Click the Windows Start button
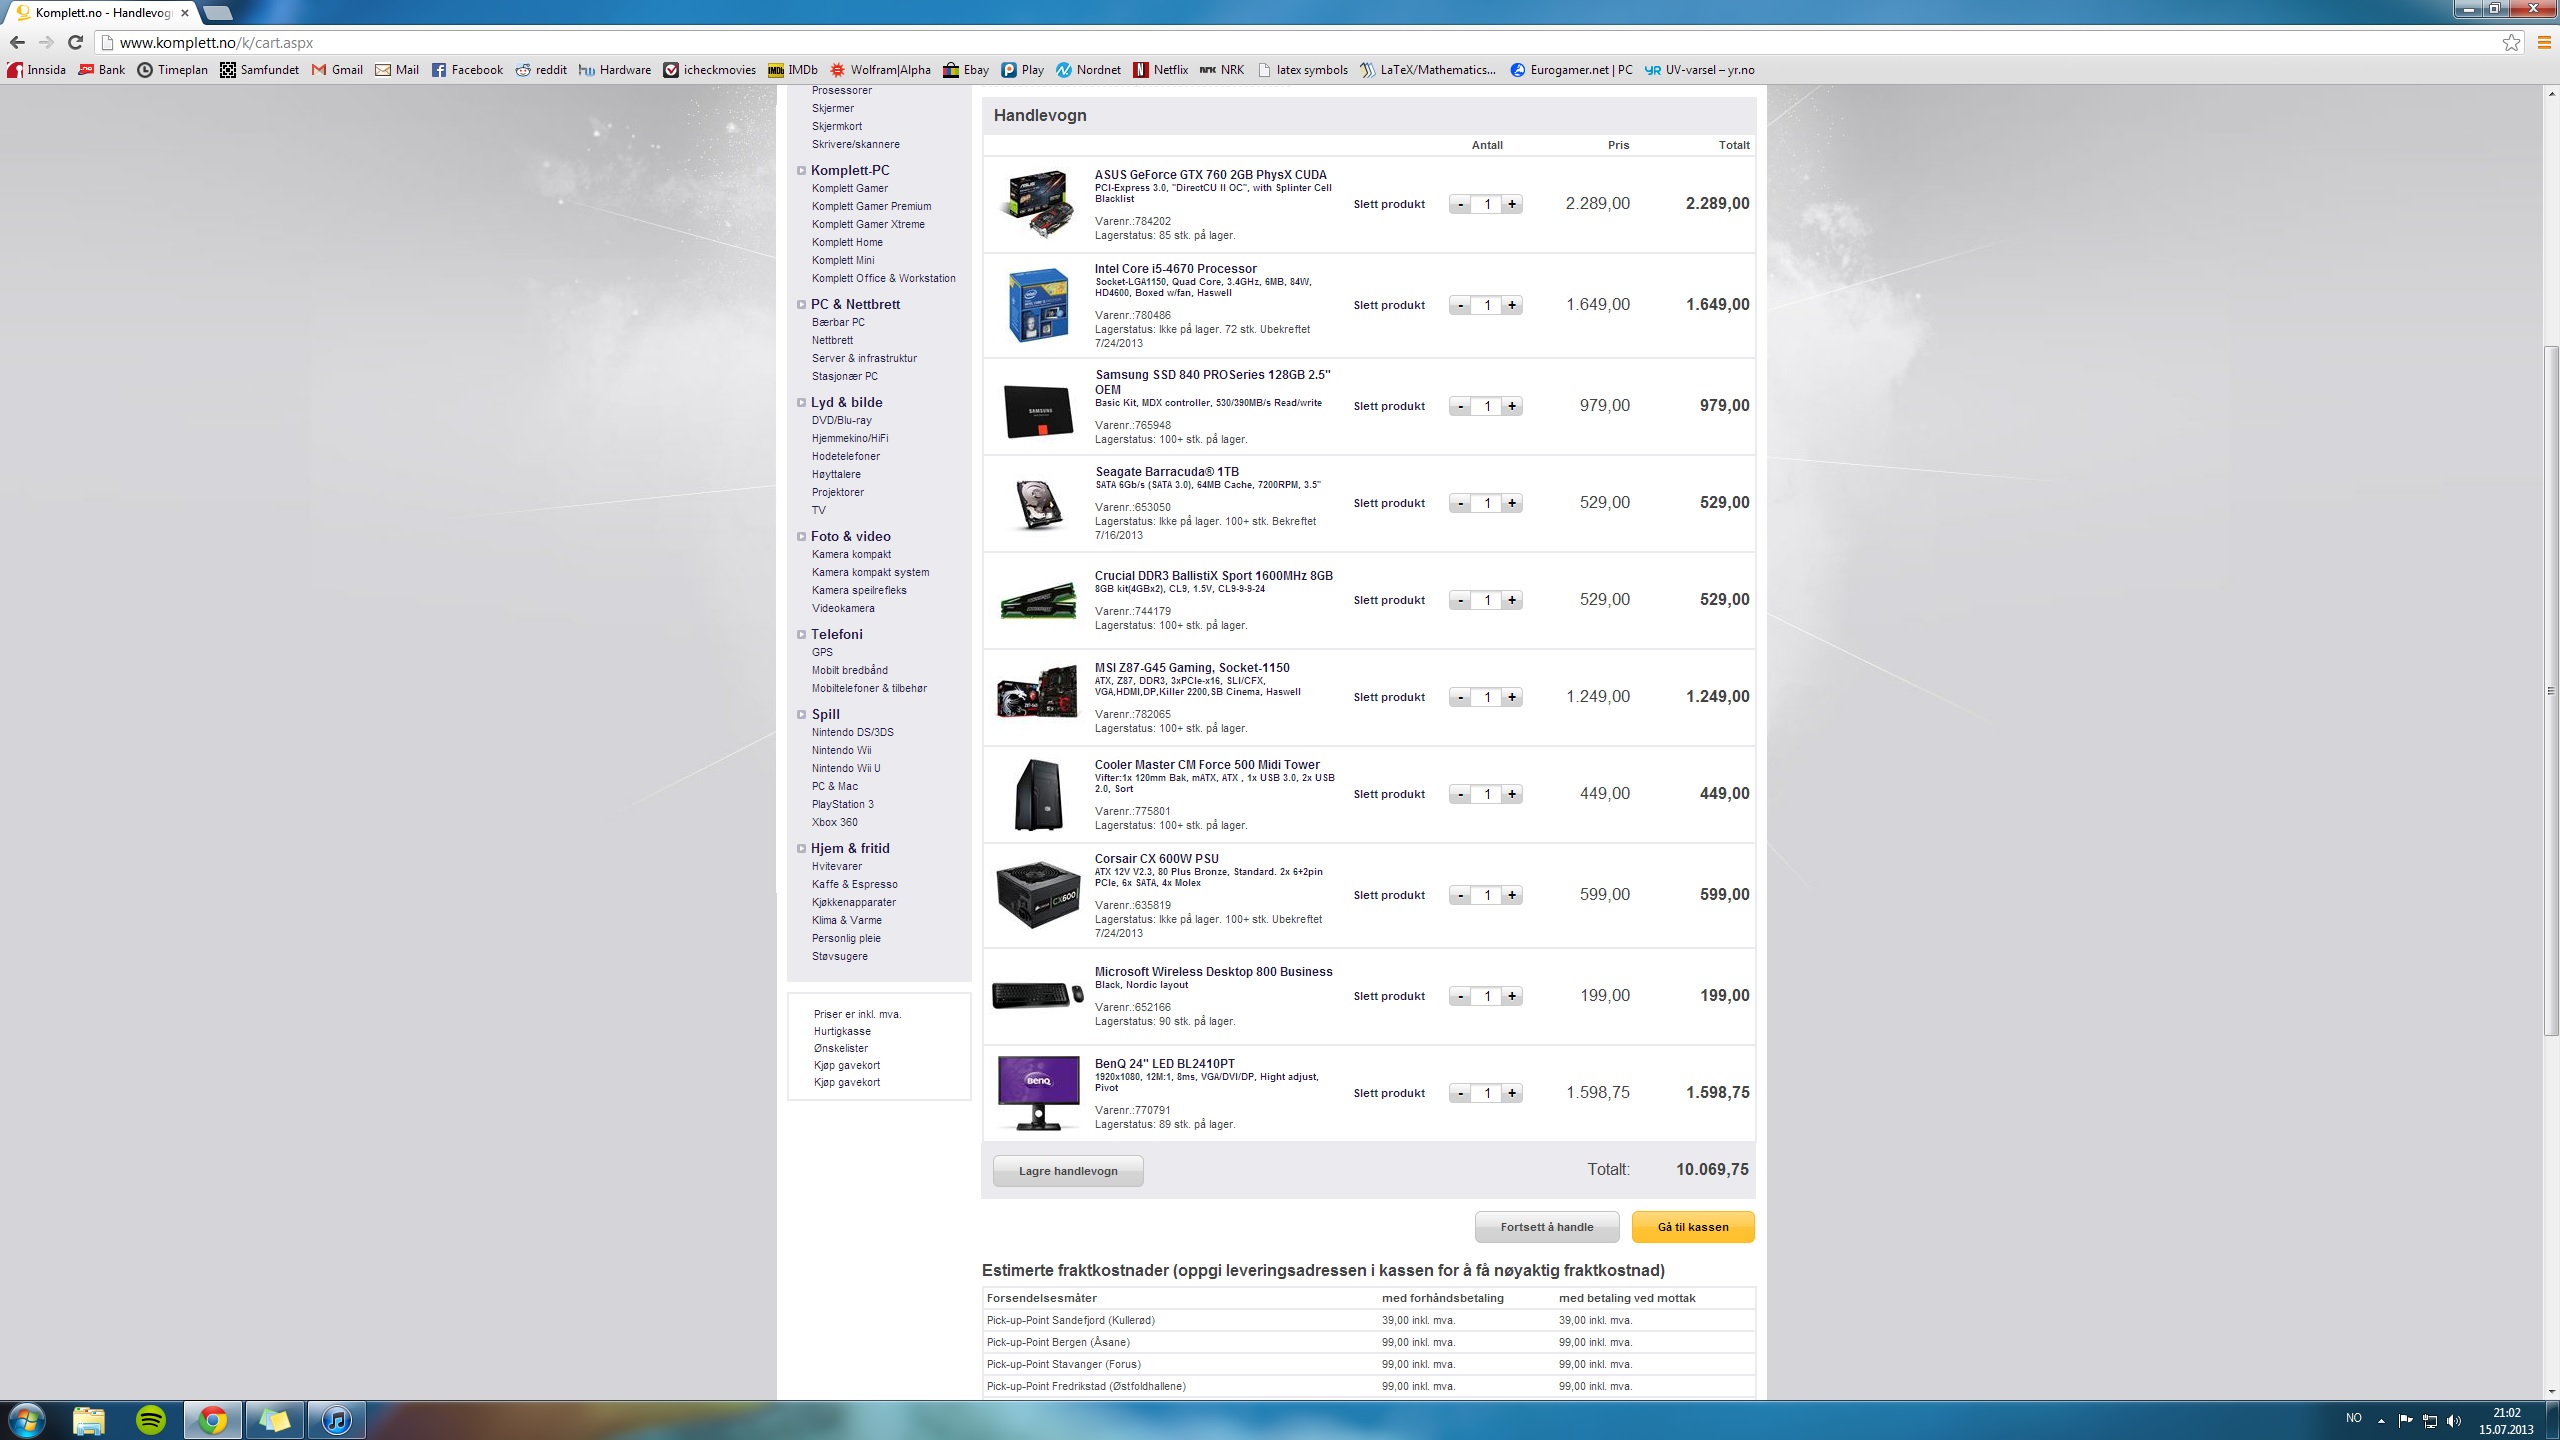Viewport: 2560px width, 1440px height. point(26,1420)
